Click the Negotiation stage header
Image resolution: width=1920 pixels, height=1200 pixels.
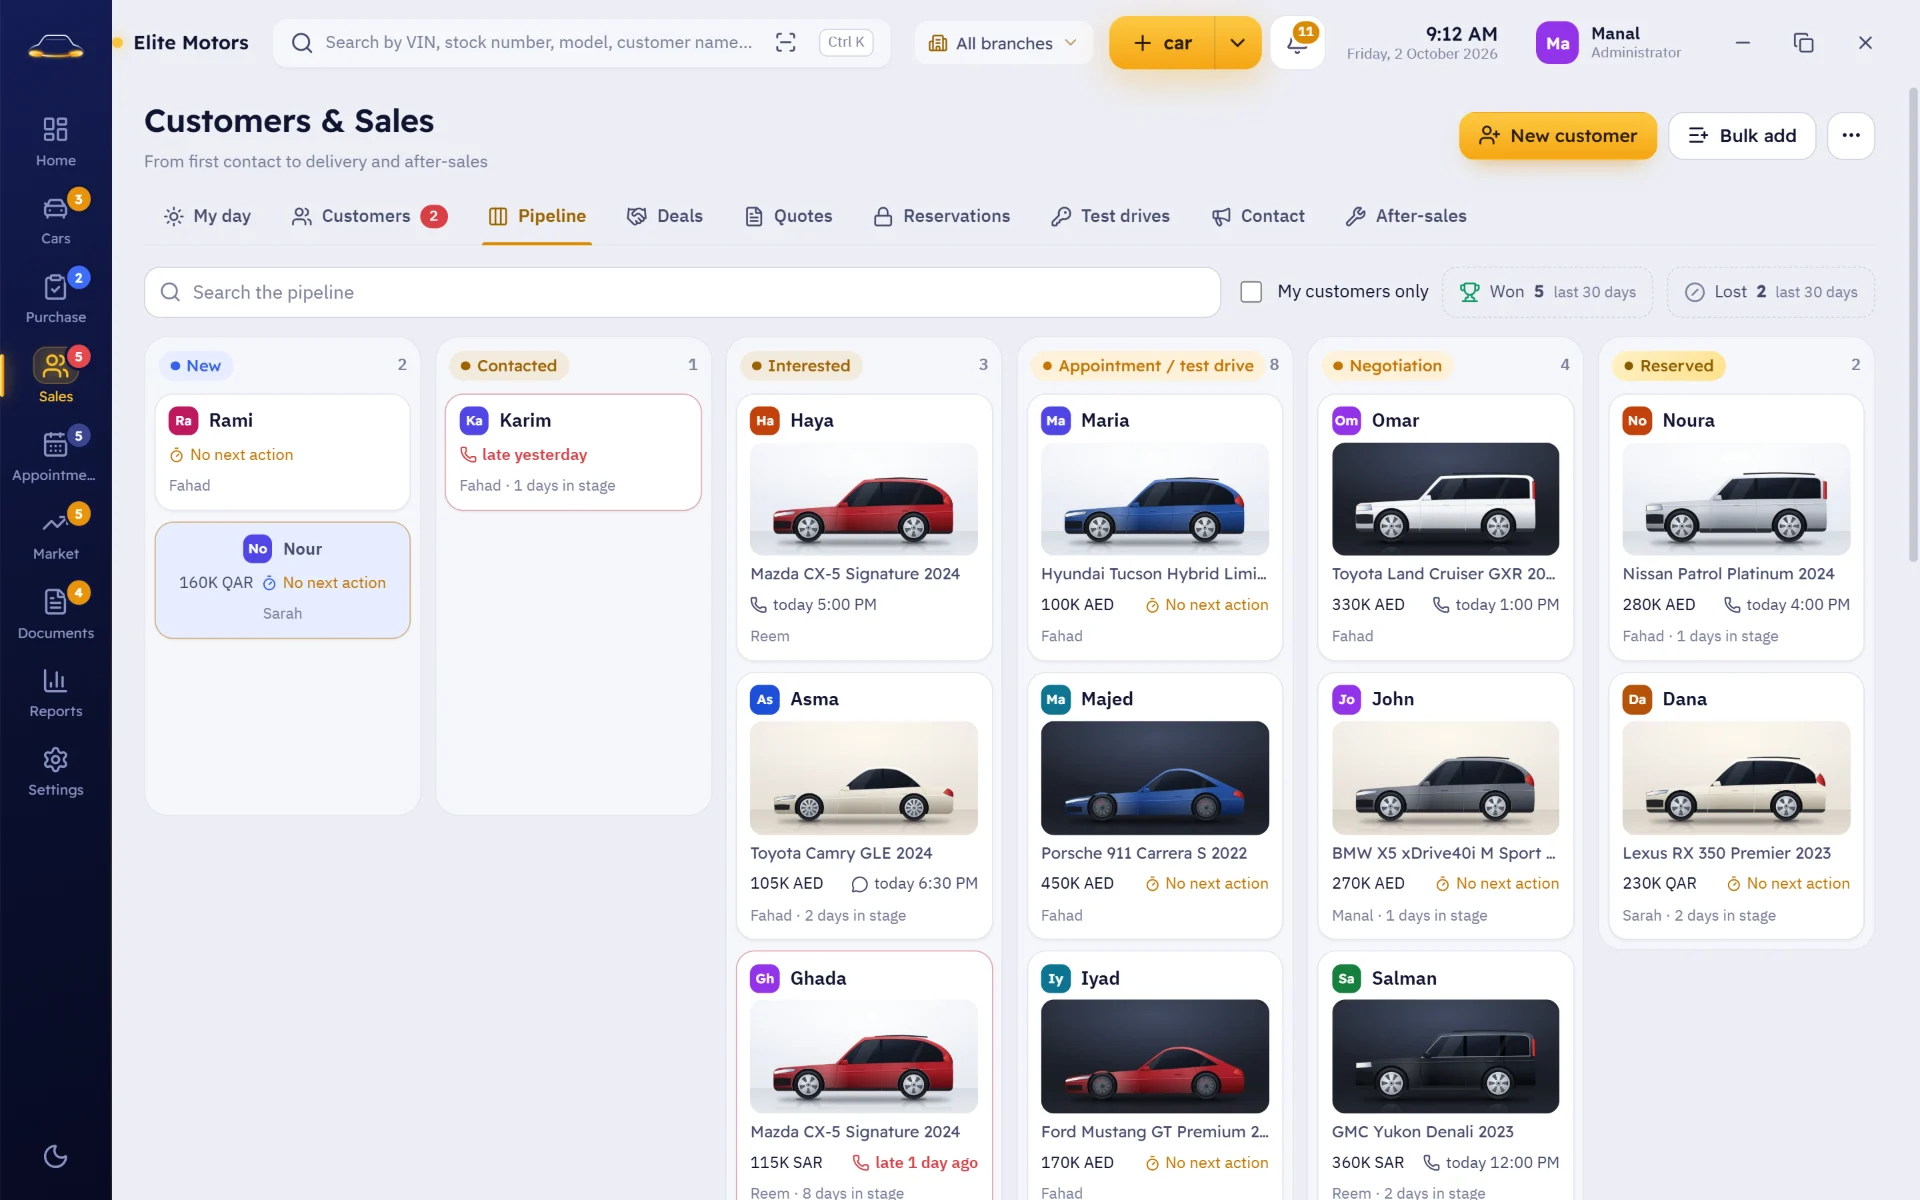point(1387,365)
